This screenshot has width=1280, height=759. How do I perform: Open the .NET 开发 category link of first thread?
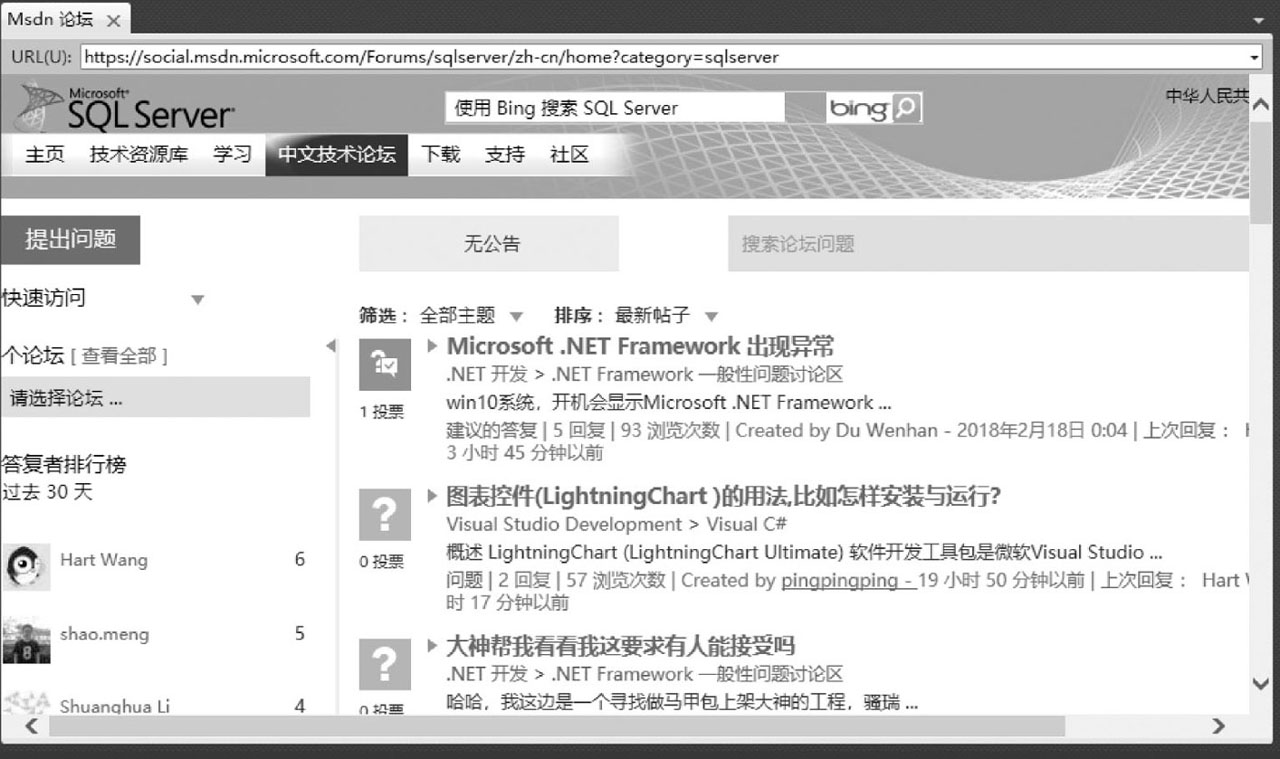click(487, 374)
